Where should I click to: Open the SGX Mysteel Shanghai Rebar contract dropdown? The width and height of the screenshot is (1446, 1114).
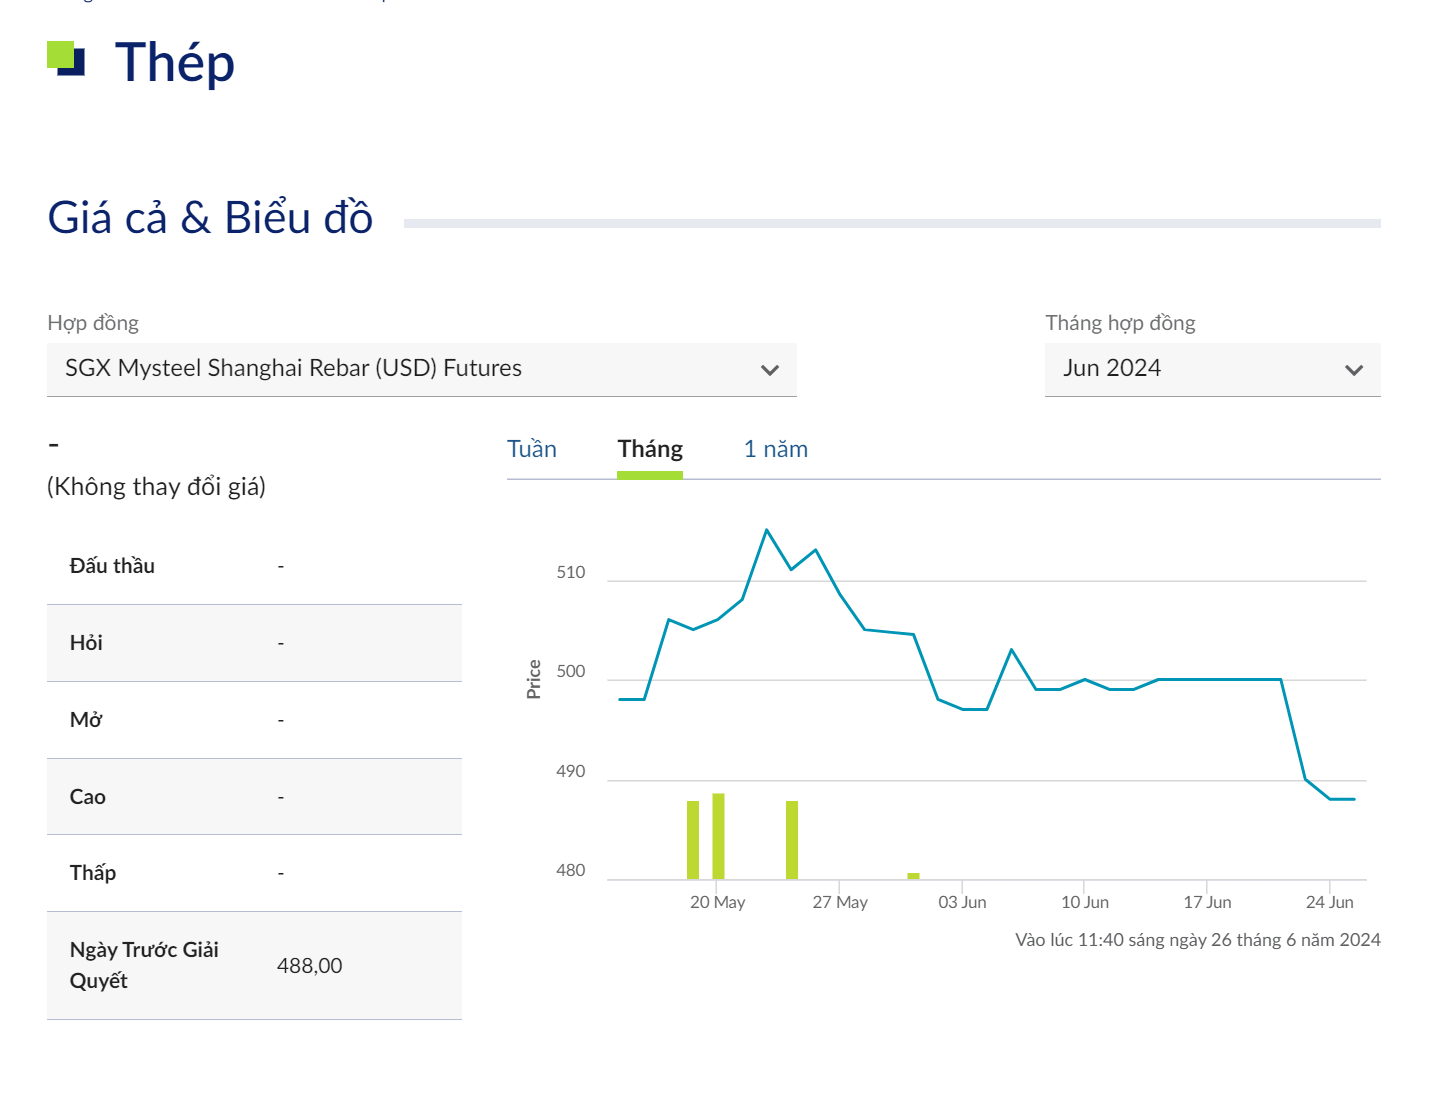point(420,369)
